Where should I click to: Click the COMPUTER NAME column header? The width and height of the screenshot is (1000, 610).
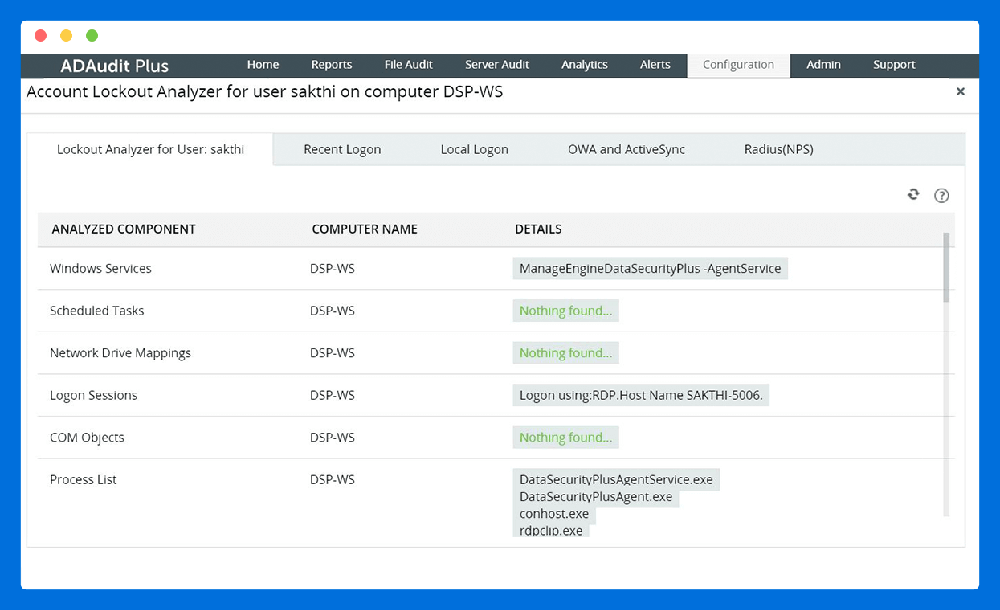(x=364, y=229)
